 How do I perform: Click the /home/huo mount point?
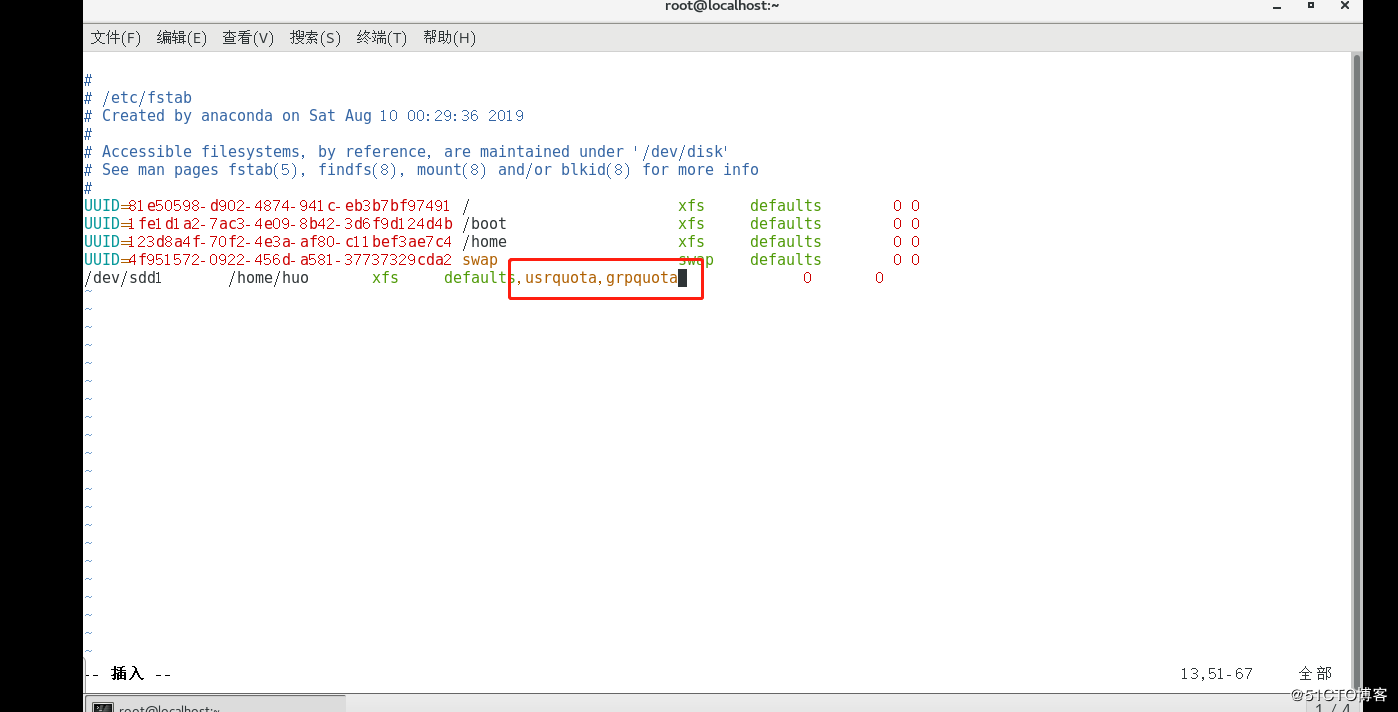coord(268,278)
